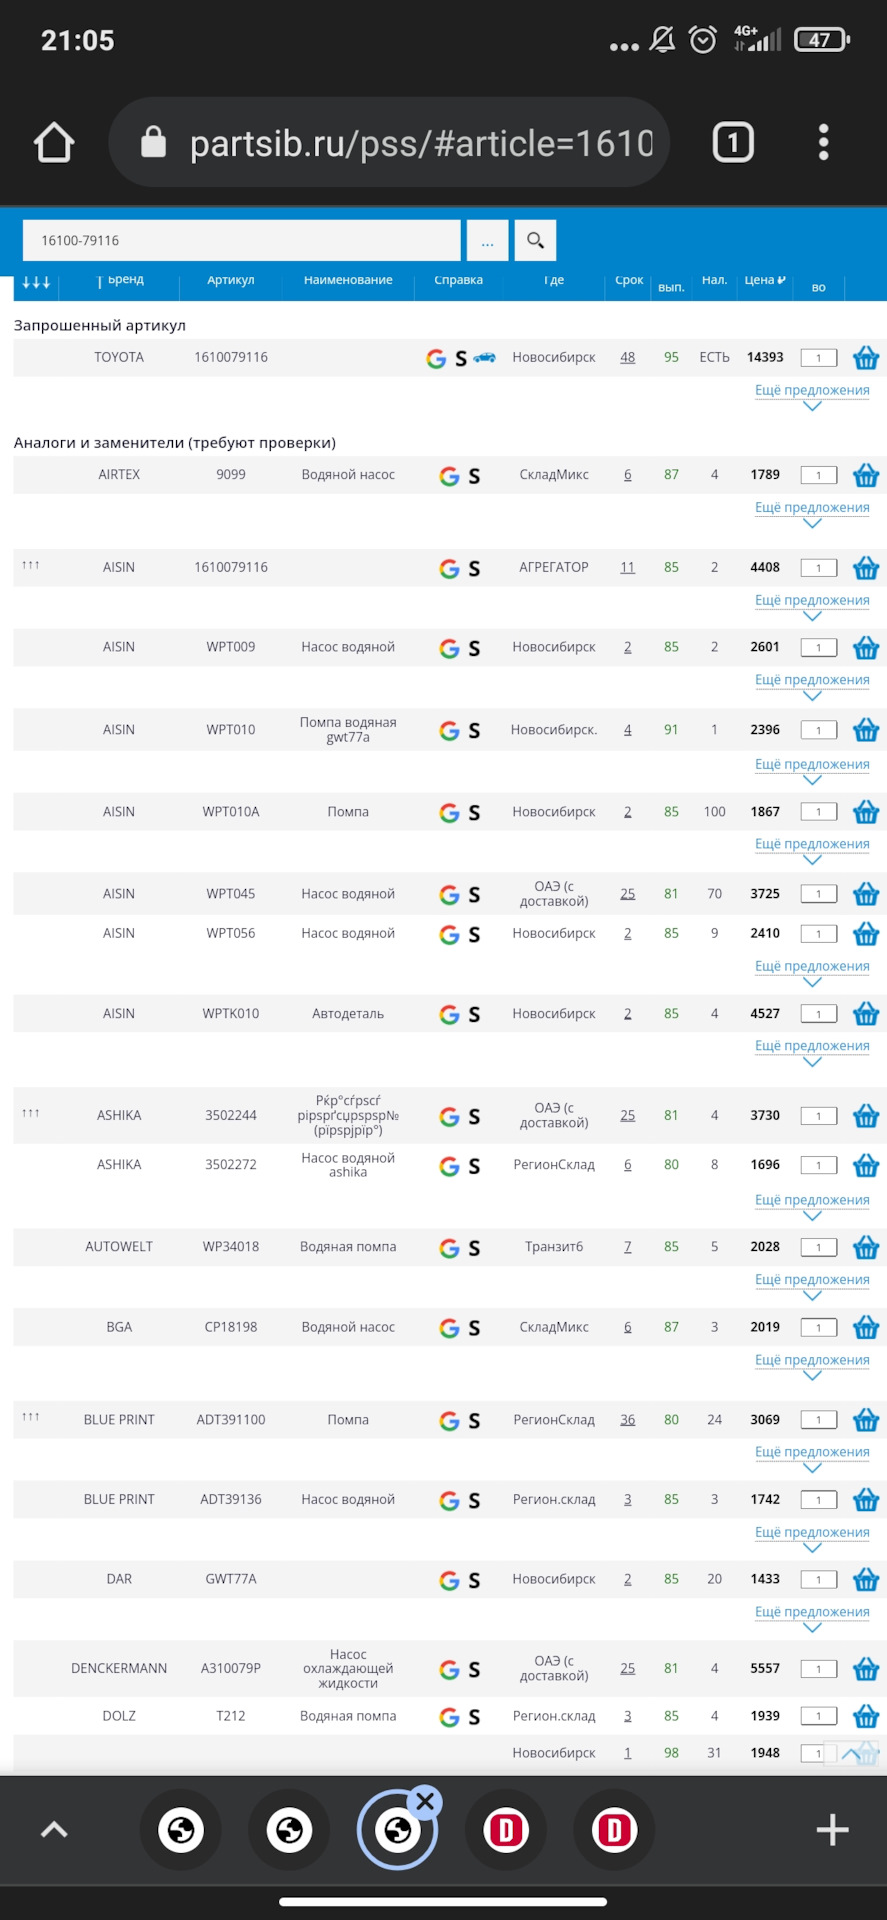Click the quantity box for AISIN WPT009

click(818, 648)
